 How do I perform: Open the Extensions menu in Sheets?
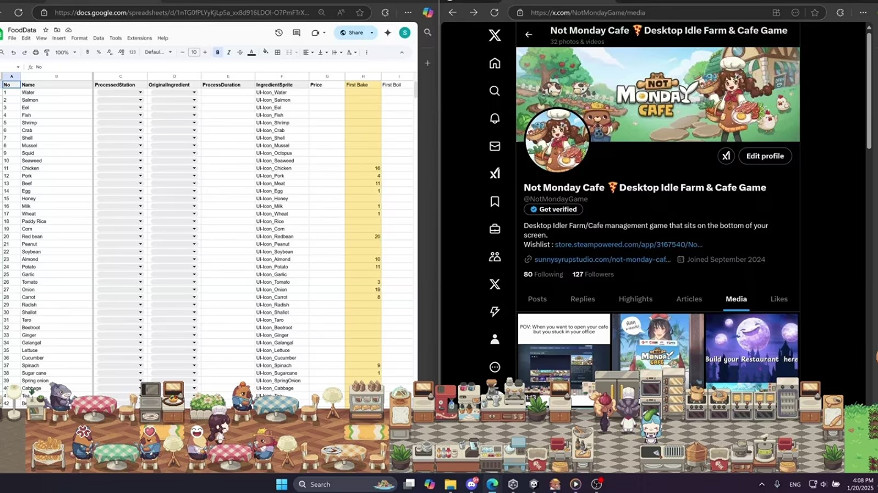coord(140,38)
